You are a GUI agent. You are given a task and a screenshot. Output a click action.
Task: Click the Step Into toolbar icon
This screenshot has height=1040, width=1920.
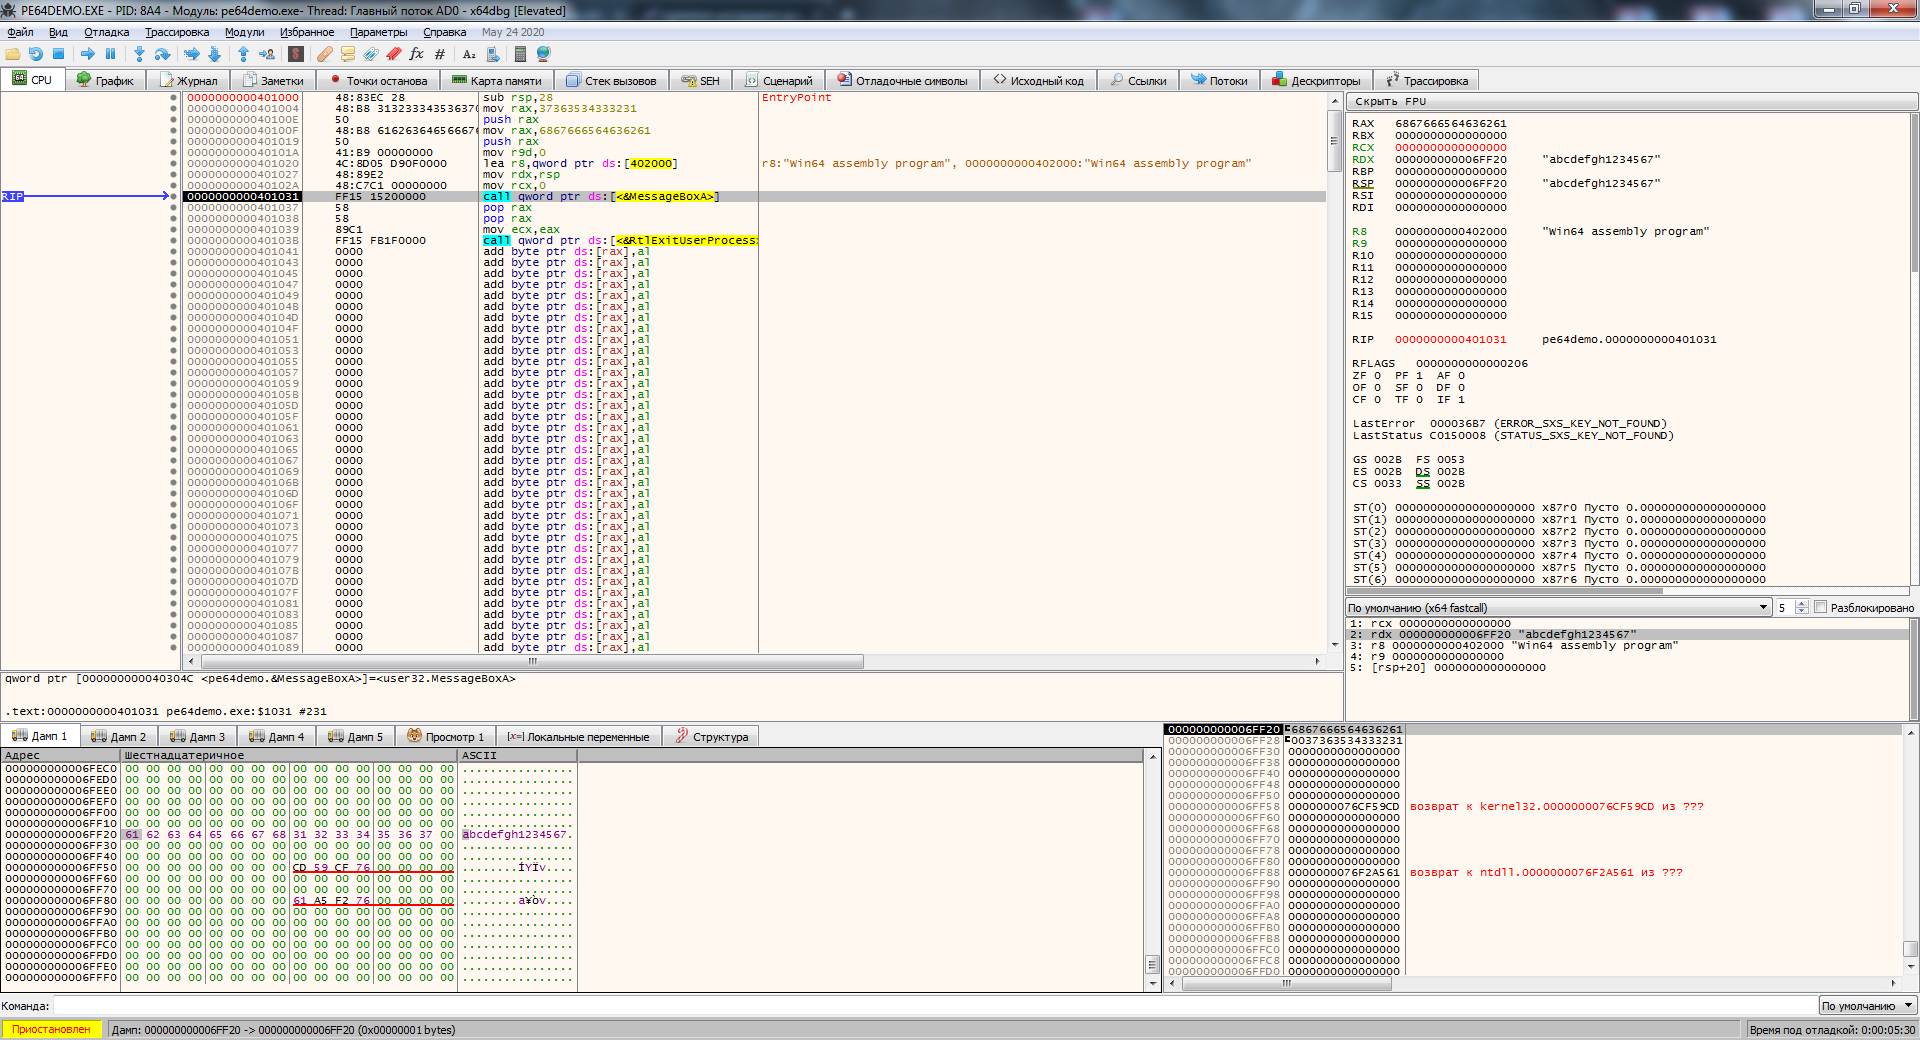[x=139, y=54]
